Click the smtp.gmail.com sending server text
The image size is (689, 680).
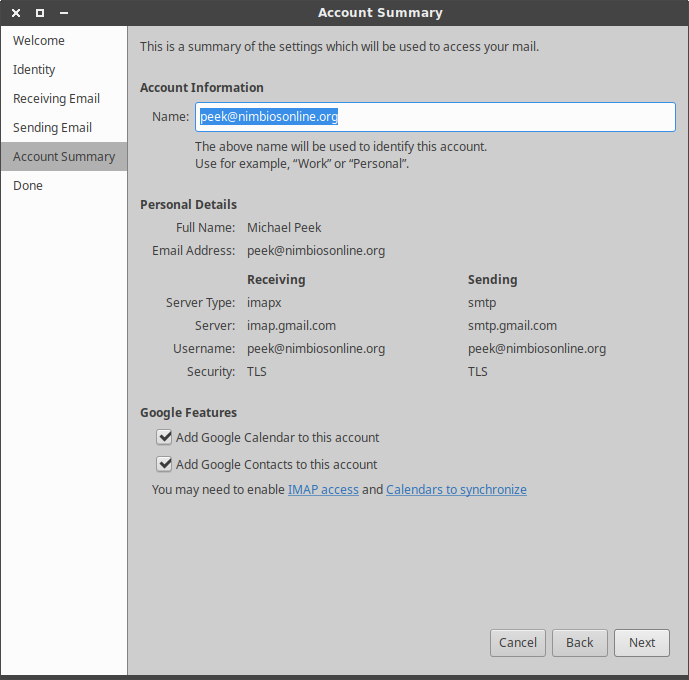(512, 325)
